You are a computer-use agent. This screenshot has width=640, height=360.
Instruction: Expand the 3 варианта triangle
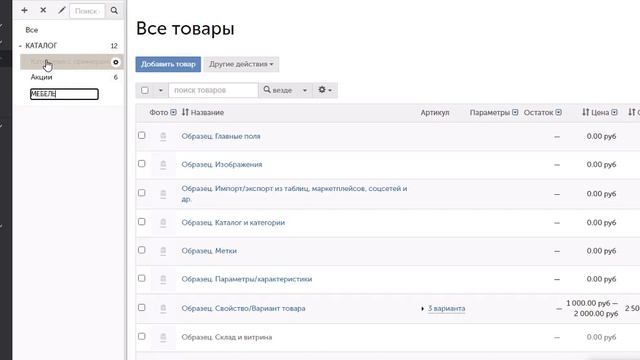pyautogui.click(x=422, y=309)
